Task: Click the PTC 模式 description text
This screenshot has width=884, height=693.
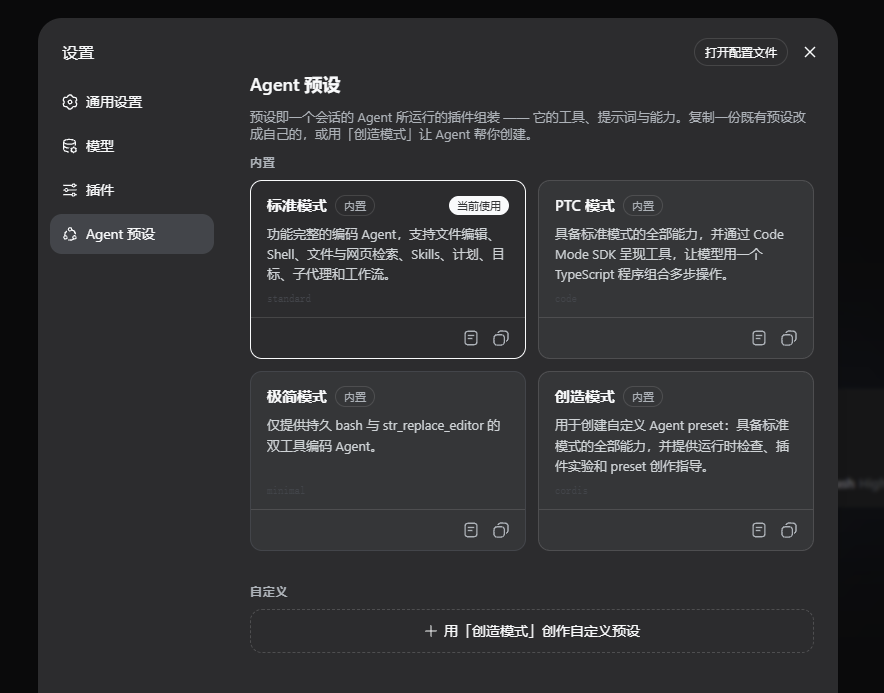Action: click(669, 254)
